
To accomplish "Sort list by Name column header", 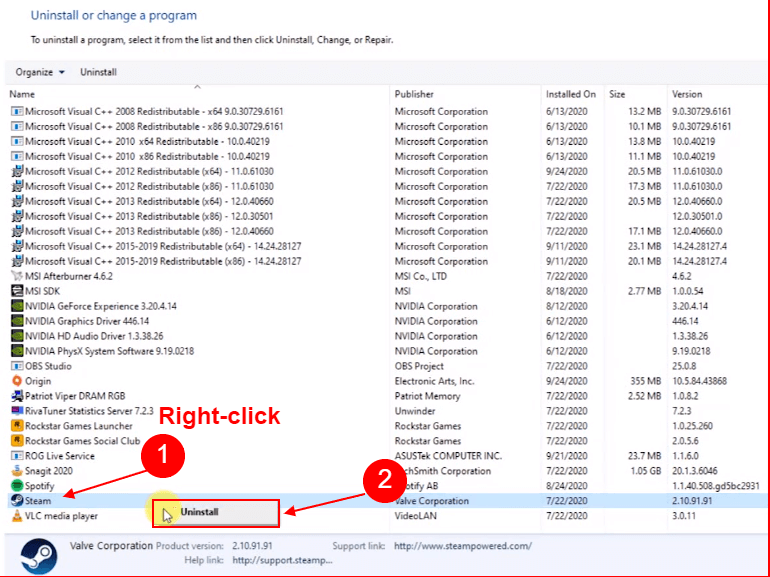I will point(22,94).
